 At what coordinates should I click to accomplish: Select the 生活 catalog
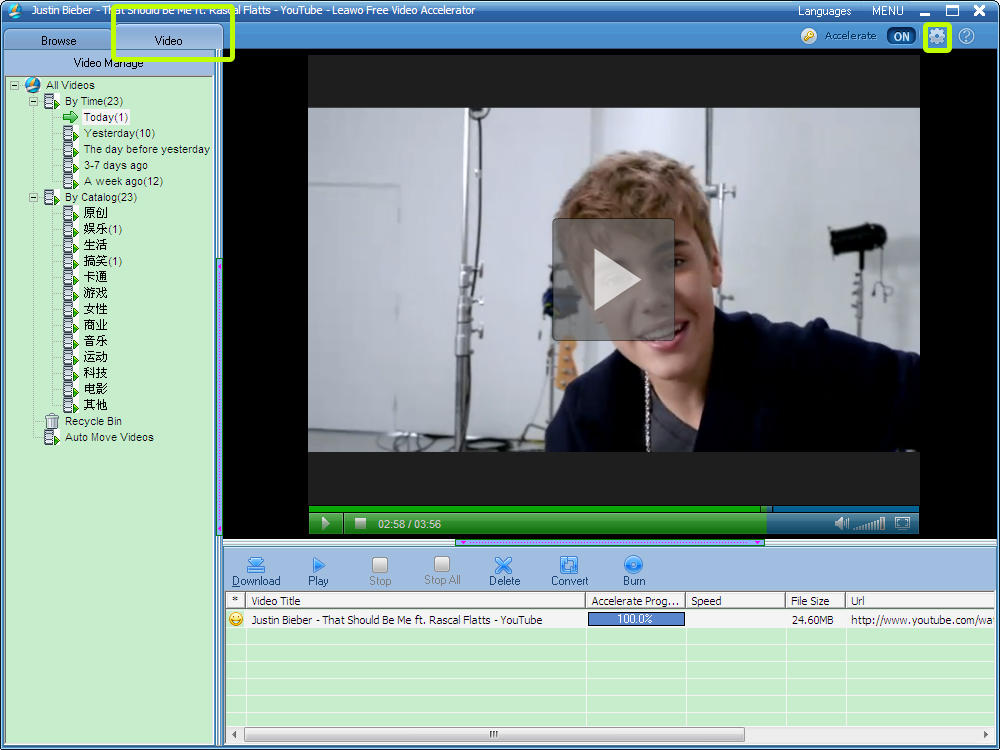[x=96, y=245]
